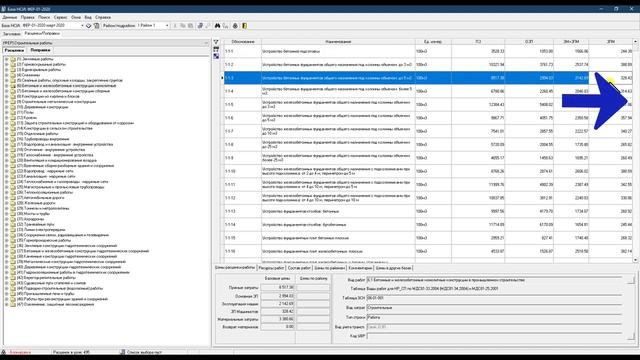Open the Цены расценки работы tab
640x360 pixels.
point(235,268)
